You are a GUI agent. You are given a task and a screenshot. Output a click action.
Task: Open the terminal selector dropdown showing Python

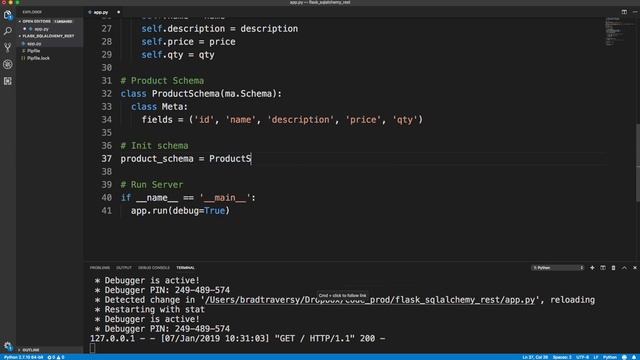(x=558, y=268)
